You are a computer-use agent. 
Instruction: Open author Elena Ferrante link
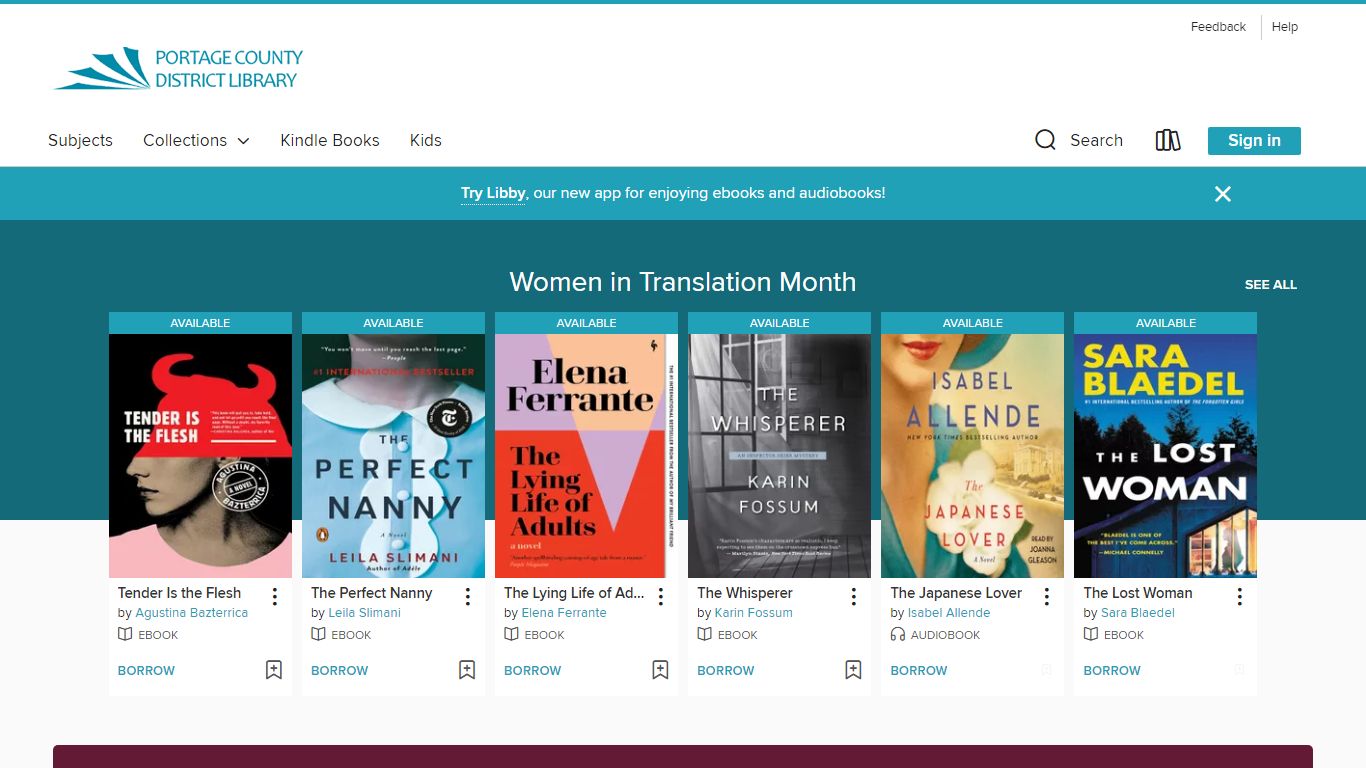click(x=564, y=613)
